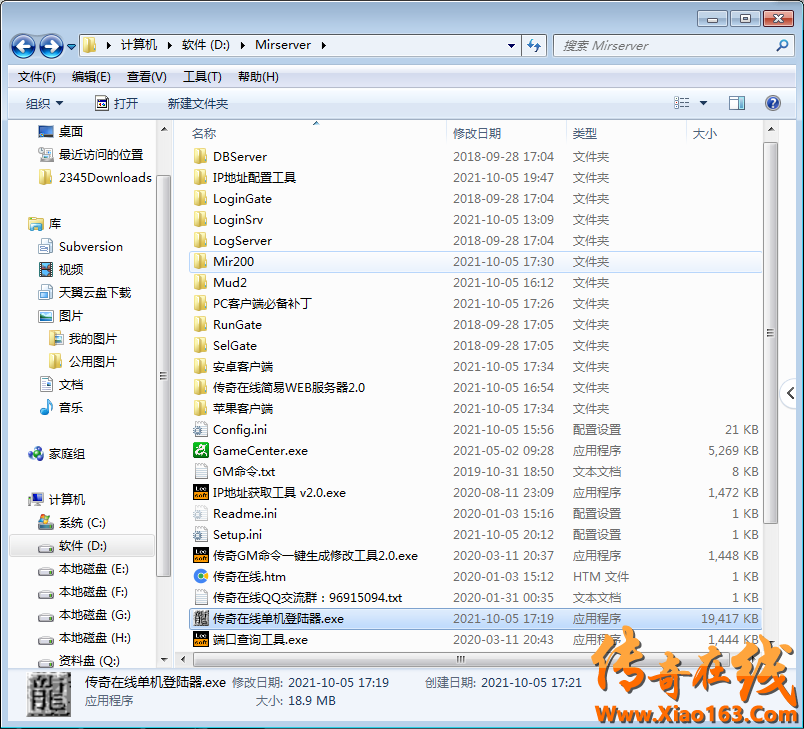Open the 帮助(H) menu
Screen dimensions: 804x729
(x=258, y=77)
